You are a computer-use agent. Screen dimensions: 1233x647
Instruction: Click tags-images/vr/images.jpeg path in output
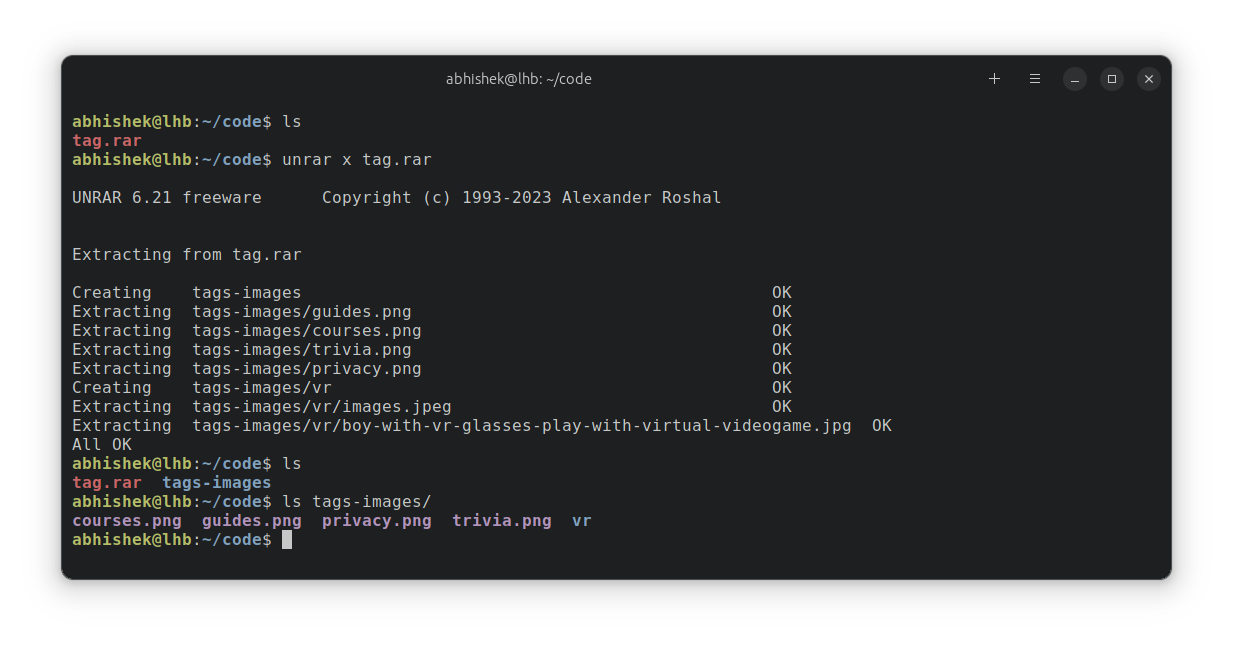tap(322, 407)
